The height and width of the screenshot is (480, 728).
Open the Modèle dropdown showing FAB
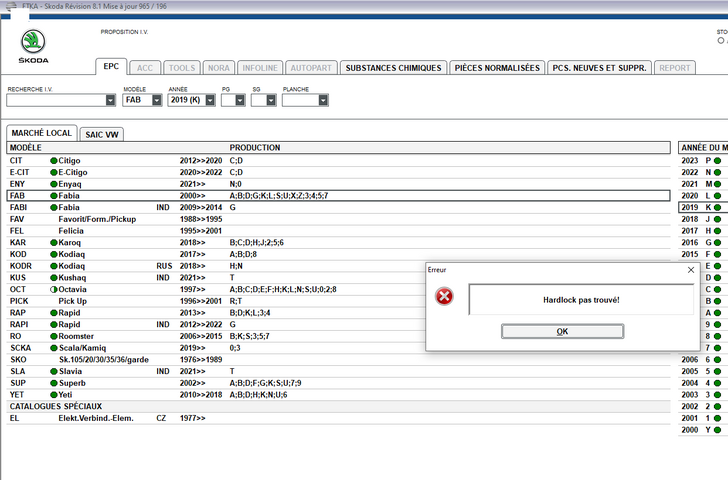(157, 100)
